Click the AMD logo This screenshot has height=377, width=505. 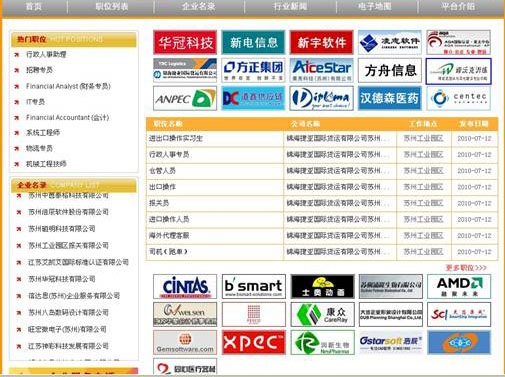459,287
